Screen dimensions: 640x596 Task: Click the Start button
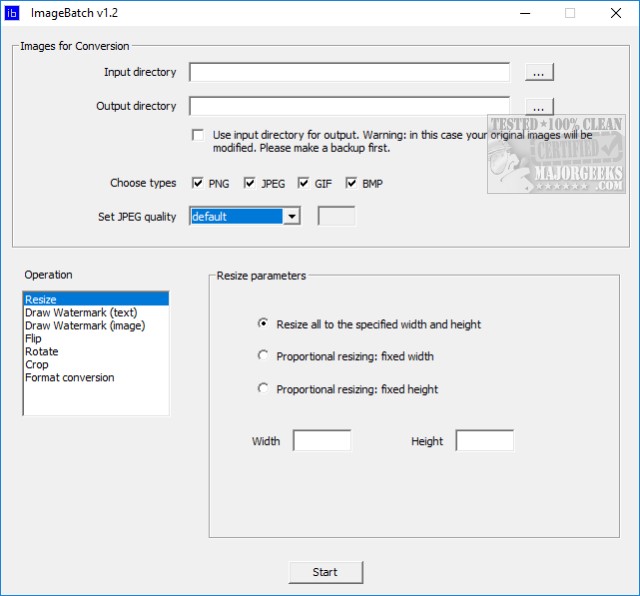pyautogui.click(x=326, y=572)
